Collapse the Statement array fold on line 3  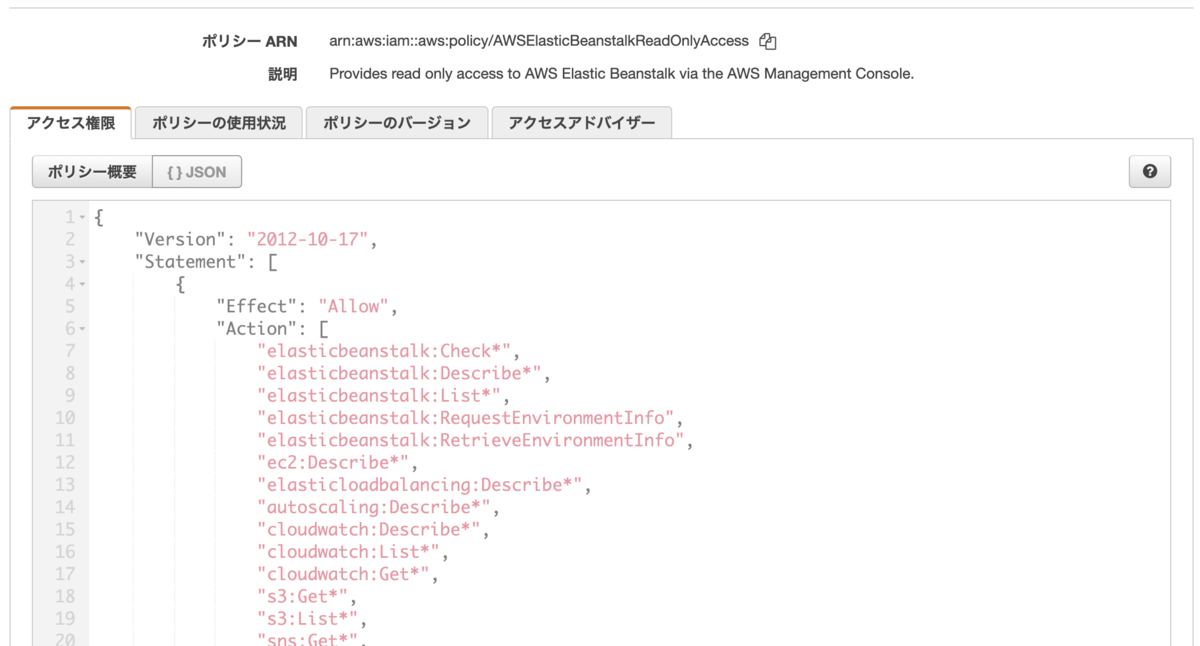tap(82, 262)
